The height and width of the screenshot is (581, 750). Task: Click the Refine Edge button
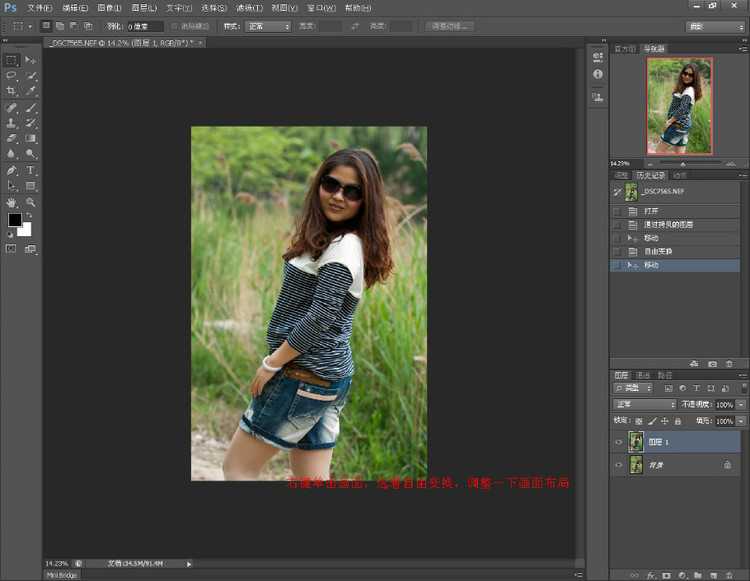(449, 26)
